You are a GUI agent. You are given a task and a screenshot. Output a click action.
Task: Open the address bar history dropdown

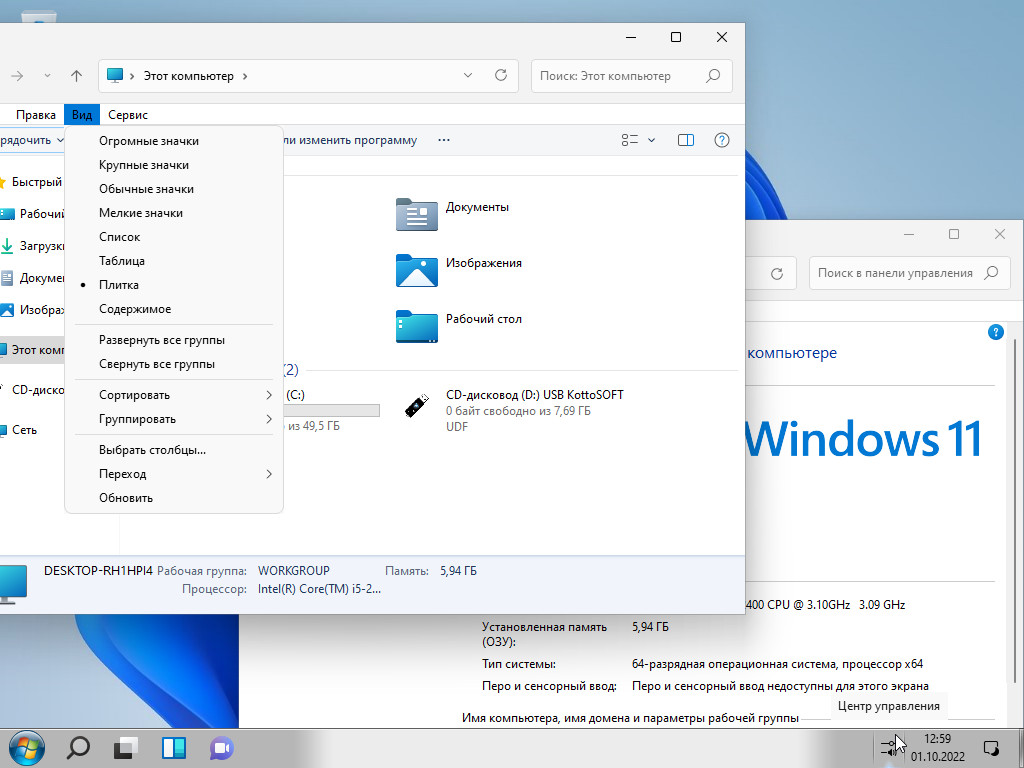(x=468, y=76)
